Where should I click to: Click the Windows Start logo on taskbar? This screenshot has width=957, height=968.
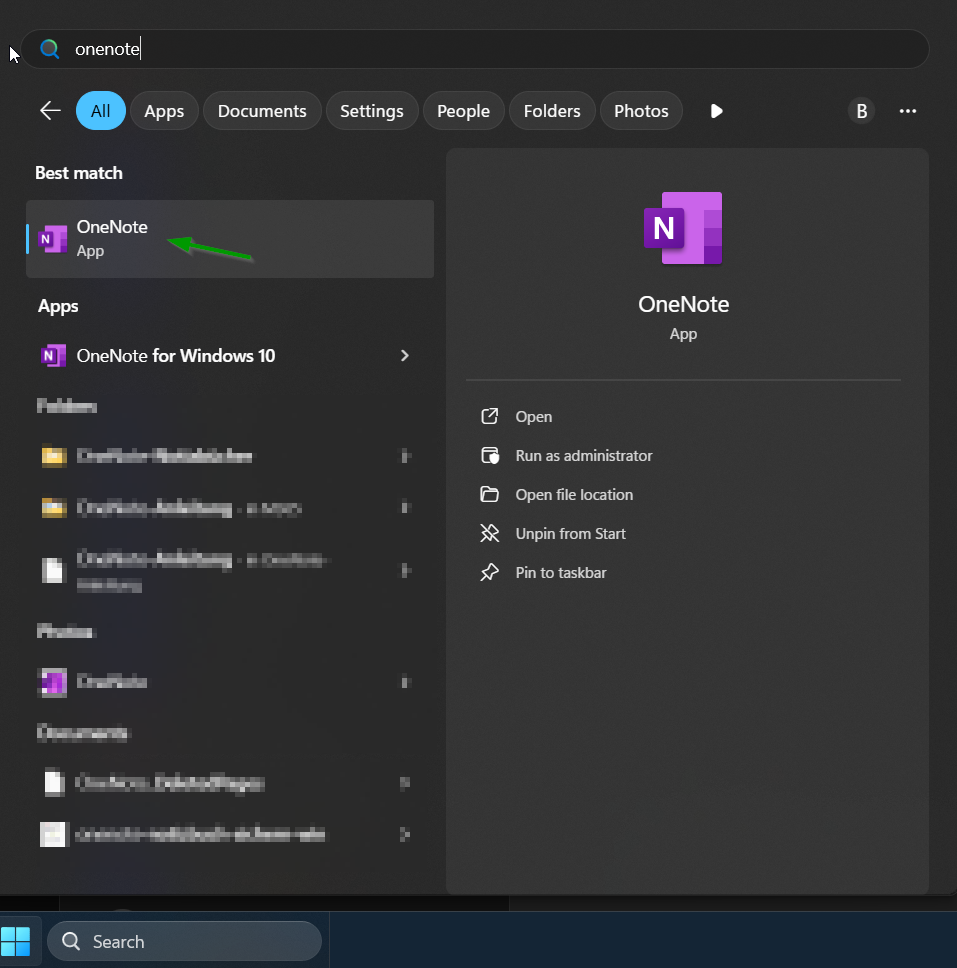tap(16, 941)
